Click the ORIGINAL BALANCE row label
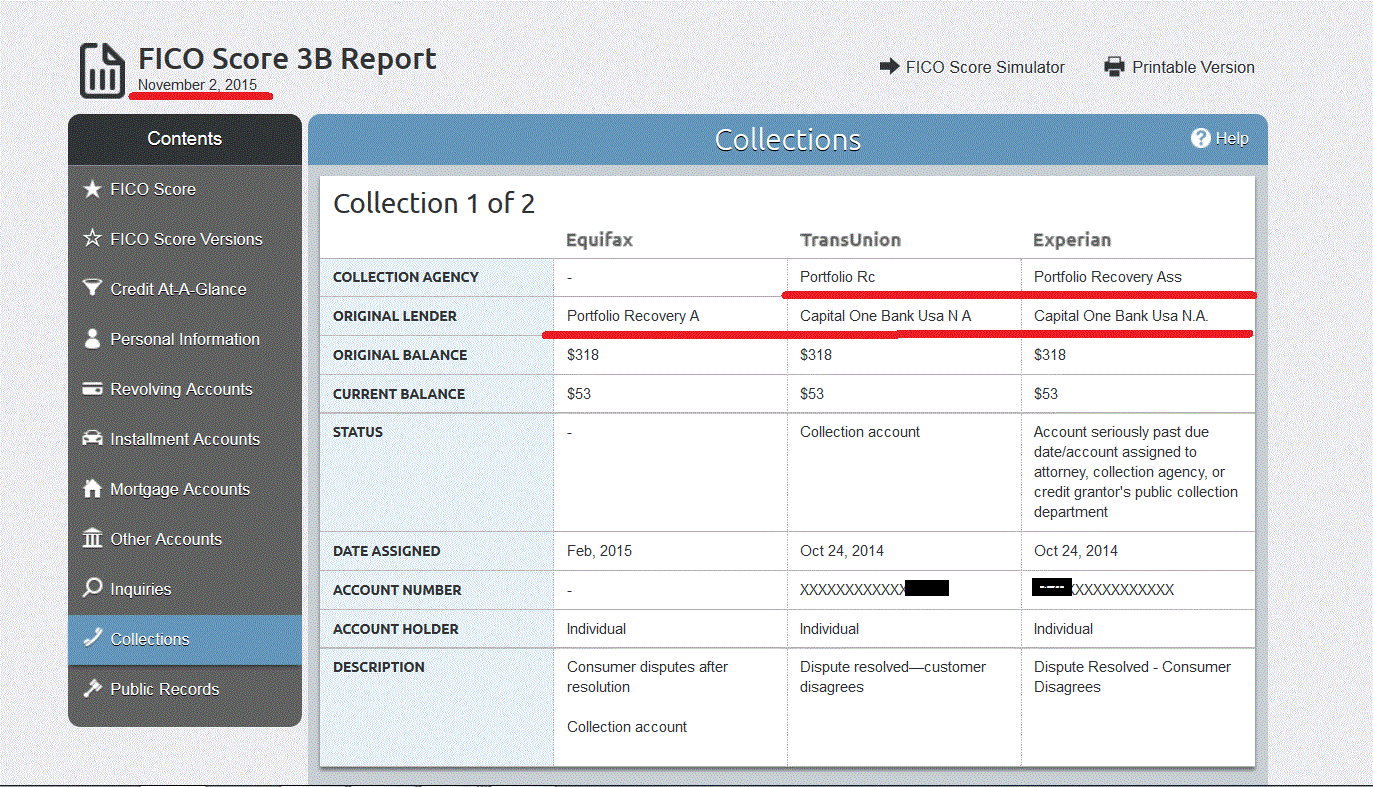 [x=400, y=355]
